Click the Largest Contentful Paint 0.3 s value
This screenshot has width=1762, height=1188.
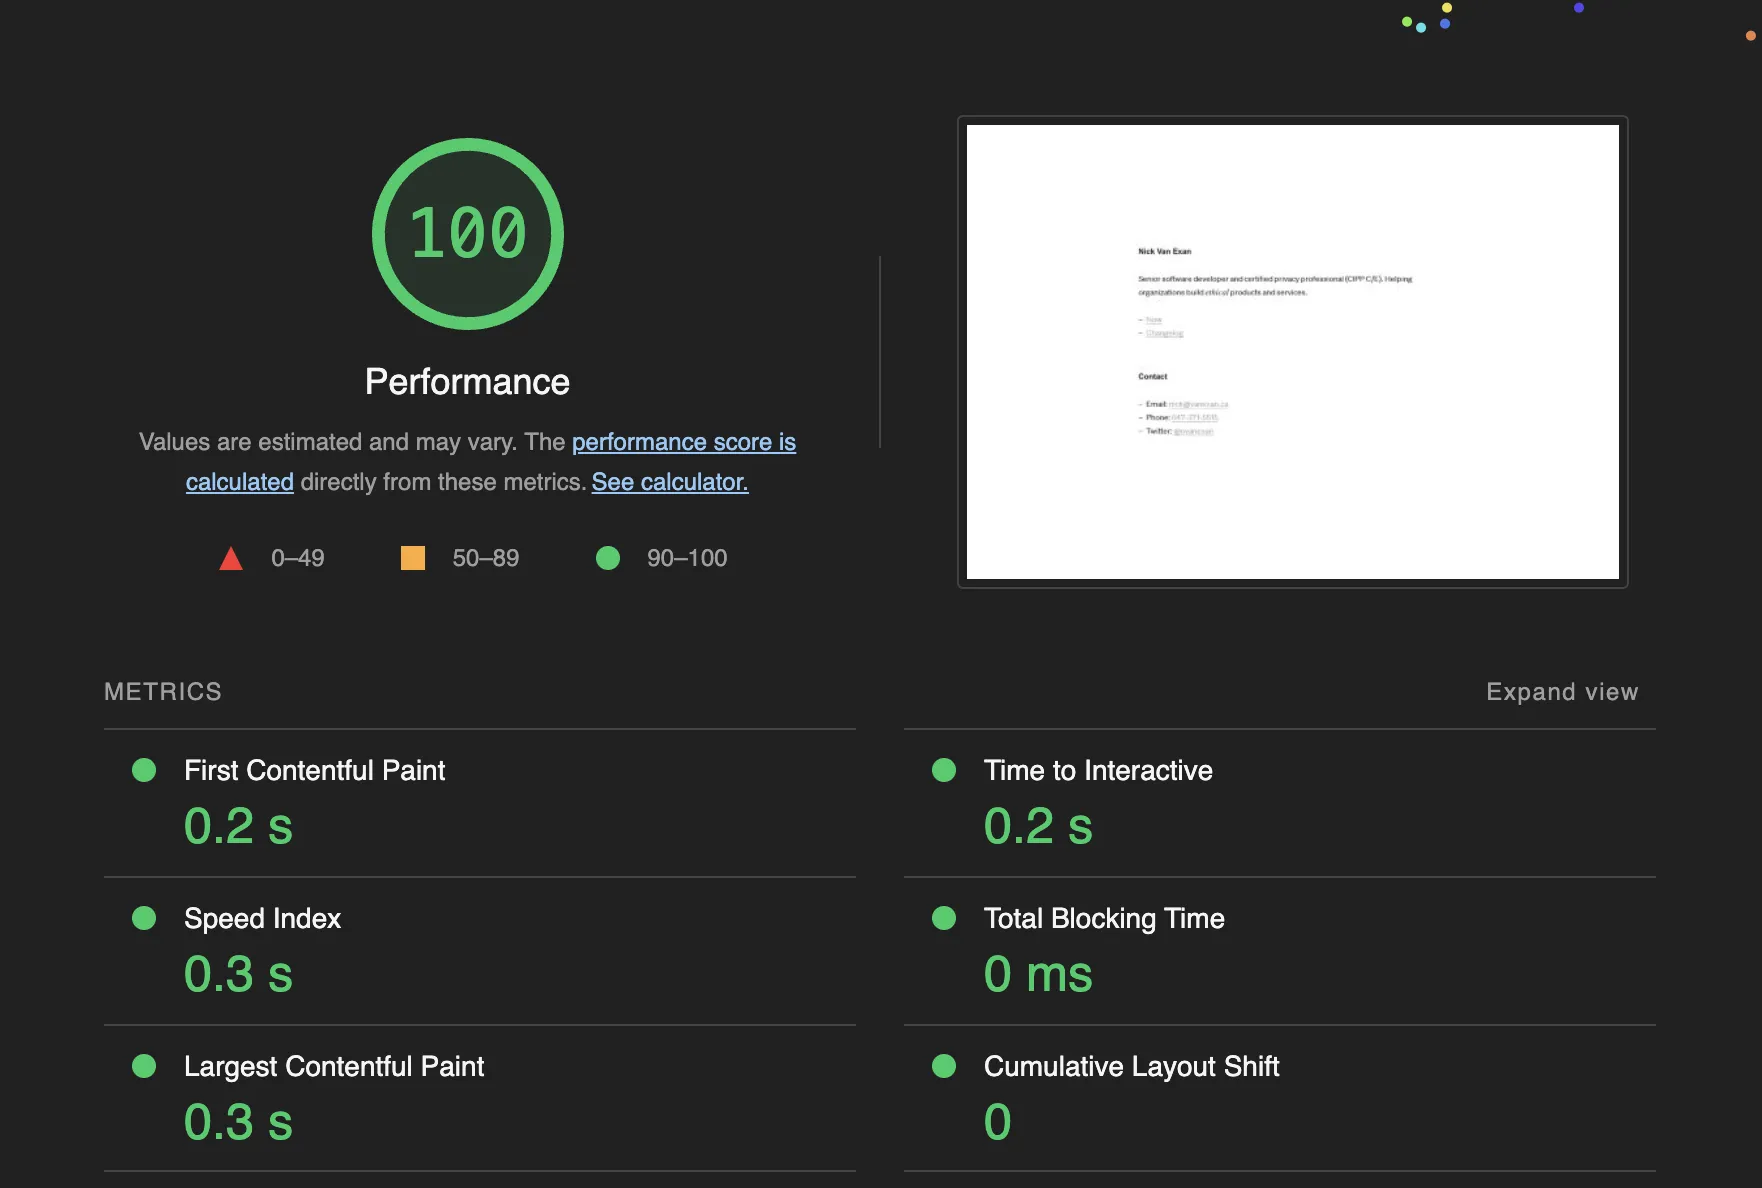[x=238, y=1122]
